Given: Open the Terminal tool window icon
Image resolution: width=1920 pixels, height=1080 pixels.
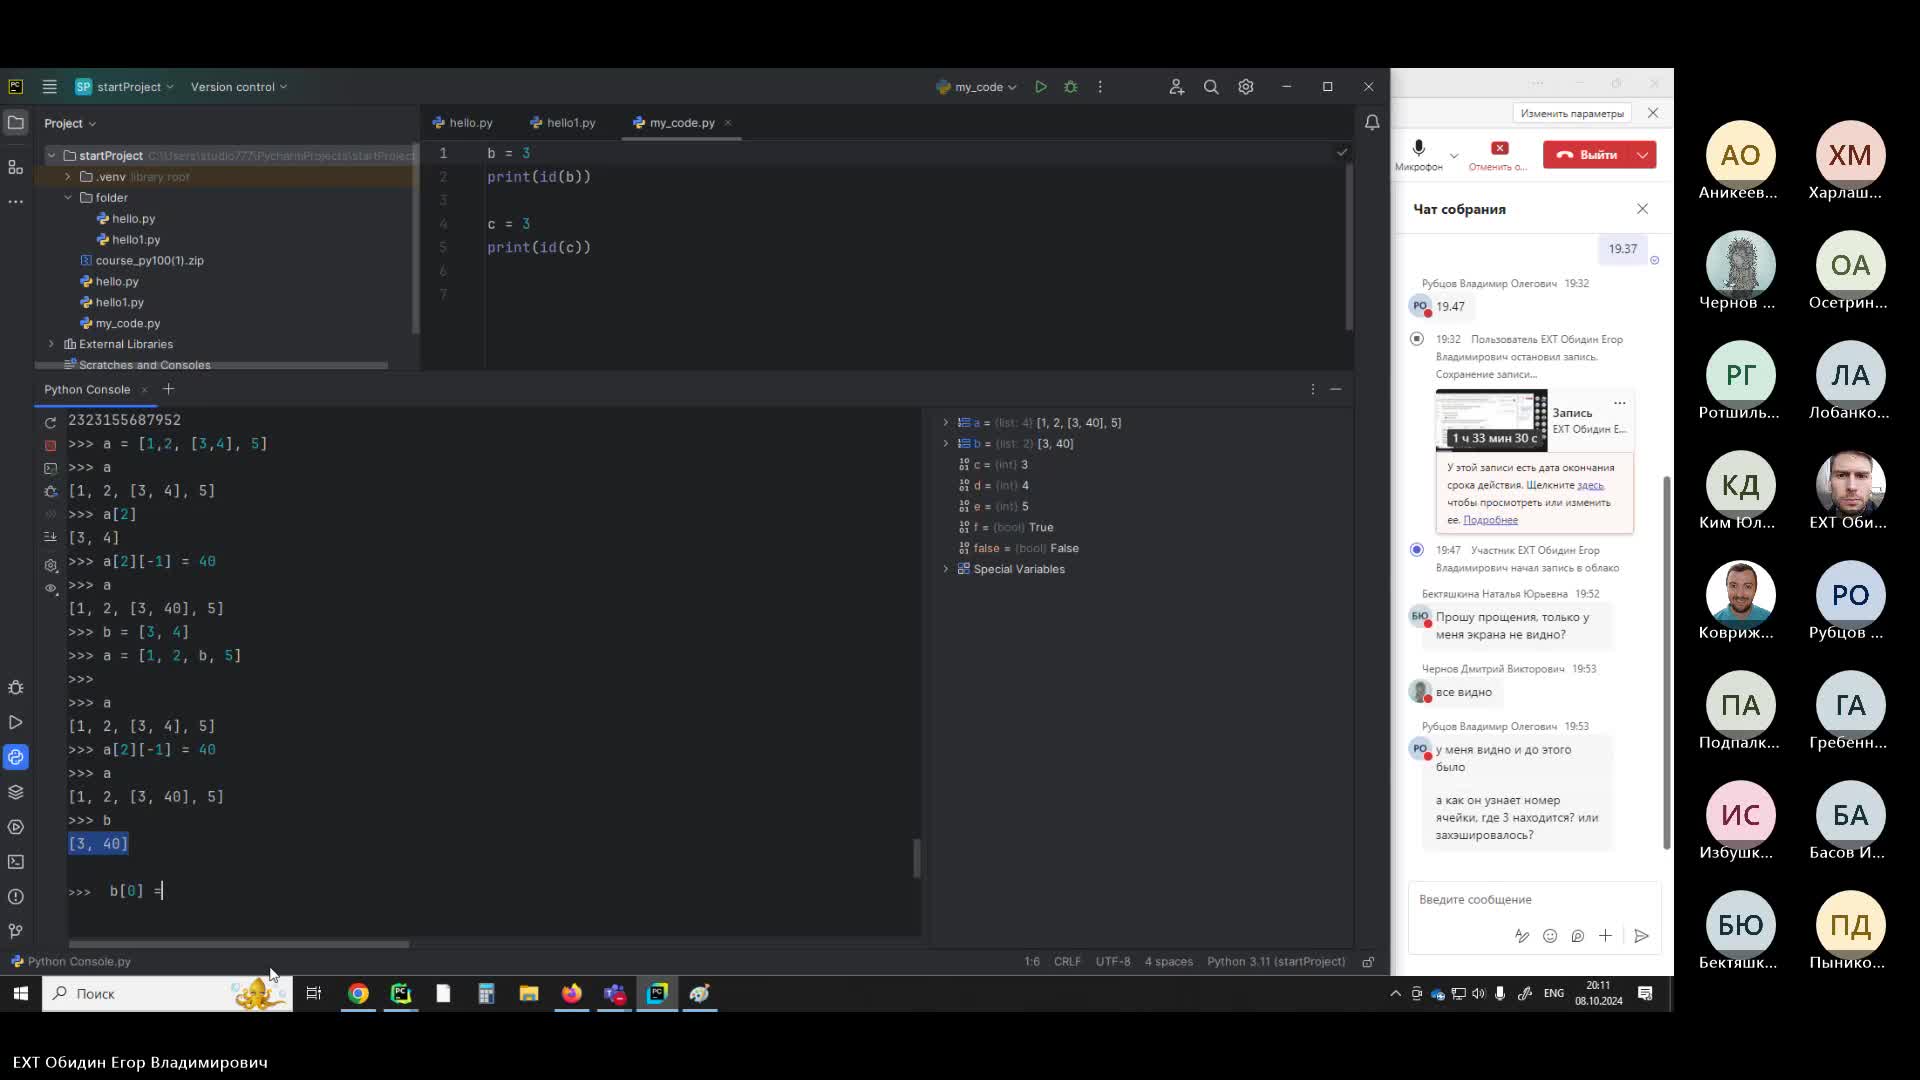Looking at the screenshot, I should pos(15,861).
